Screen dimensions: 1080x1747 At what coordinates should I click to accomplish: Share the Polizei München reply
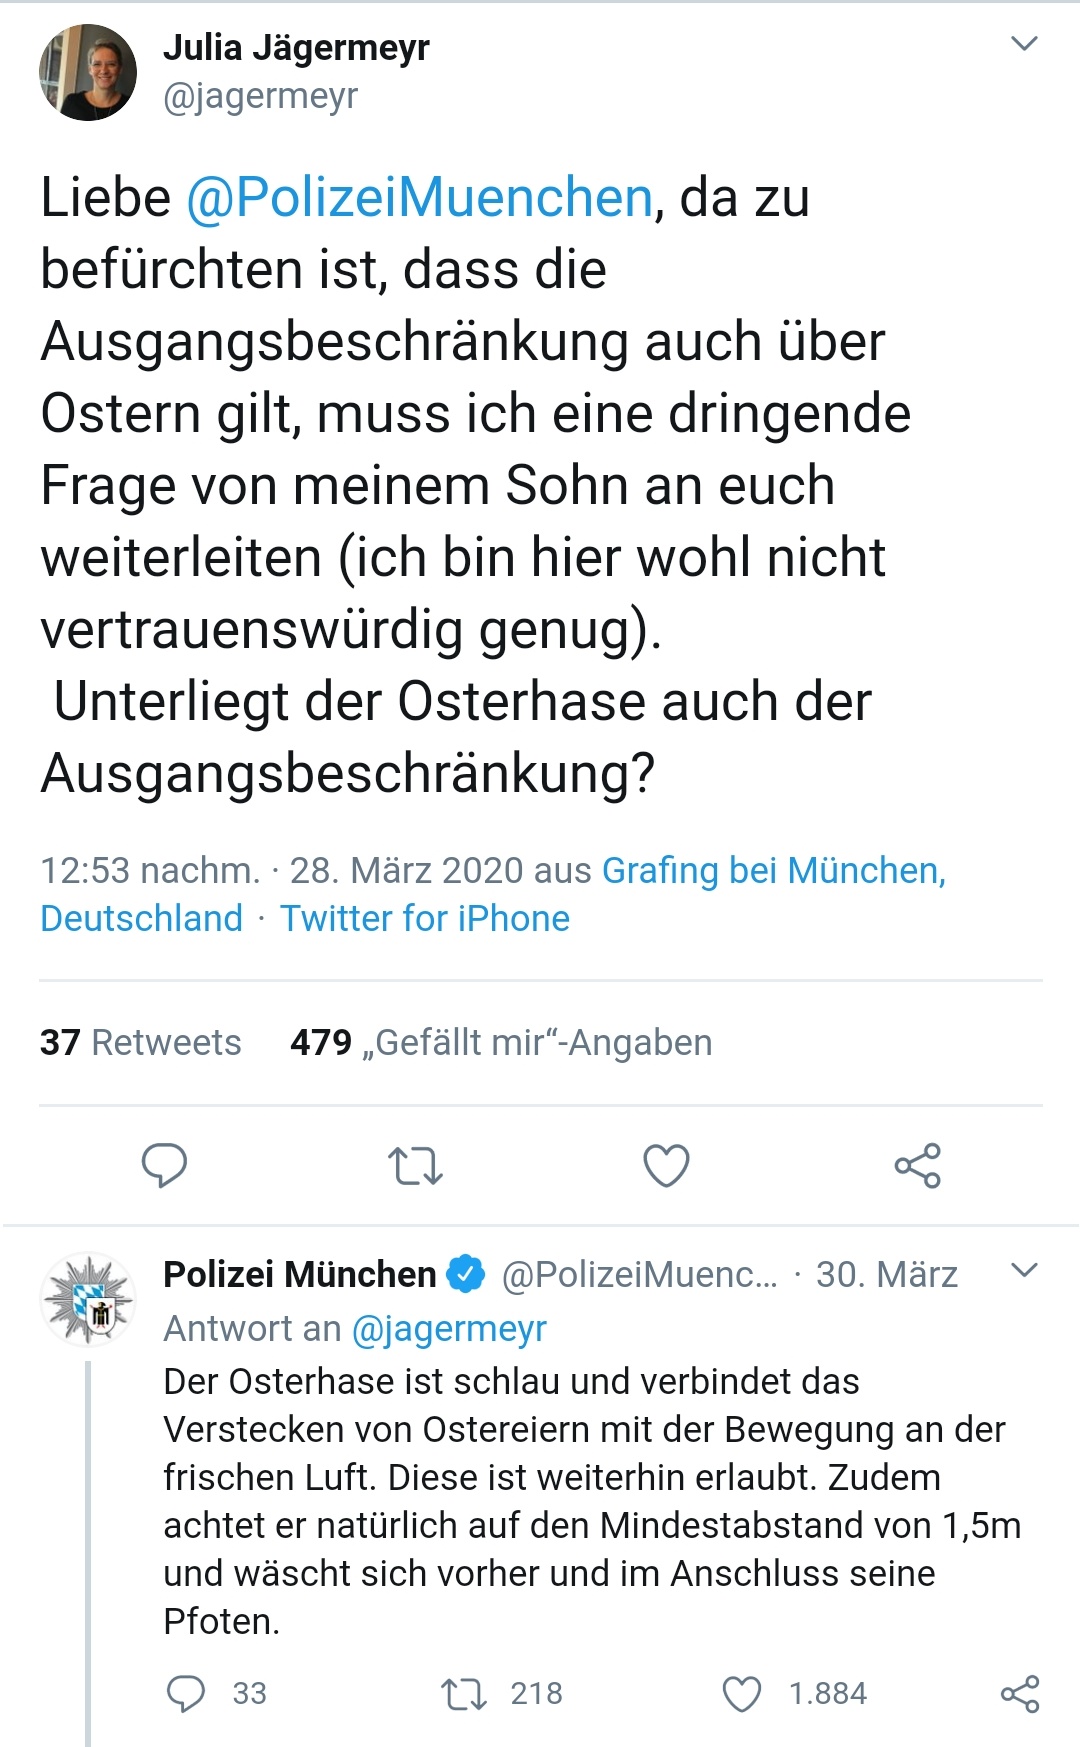[x=1020, y=1693]
